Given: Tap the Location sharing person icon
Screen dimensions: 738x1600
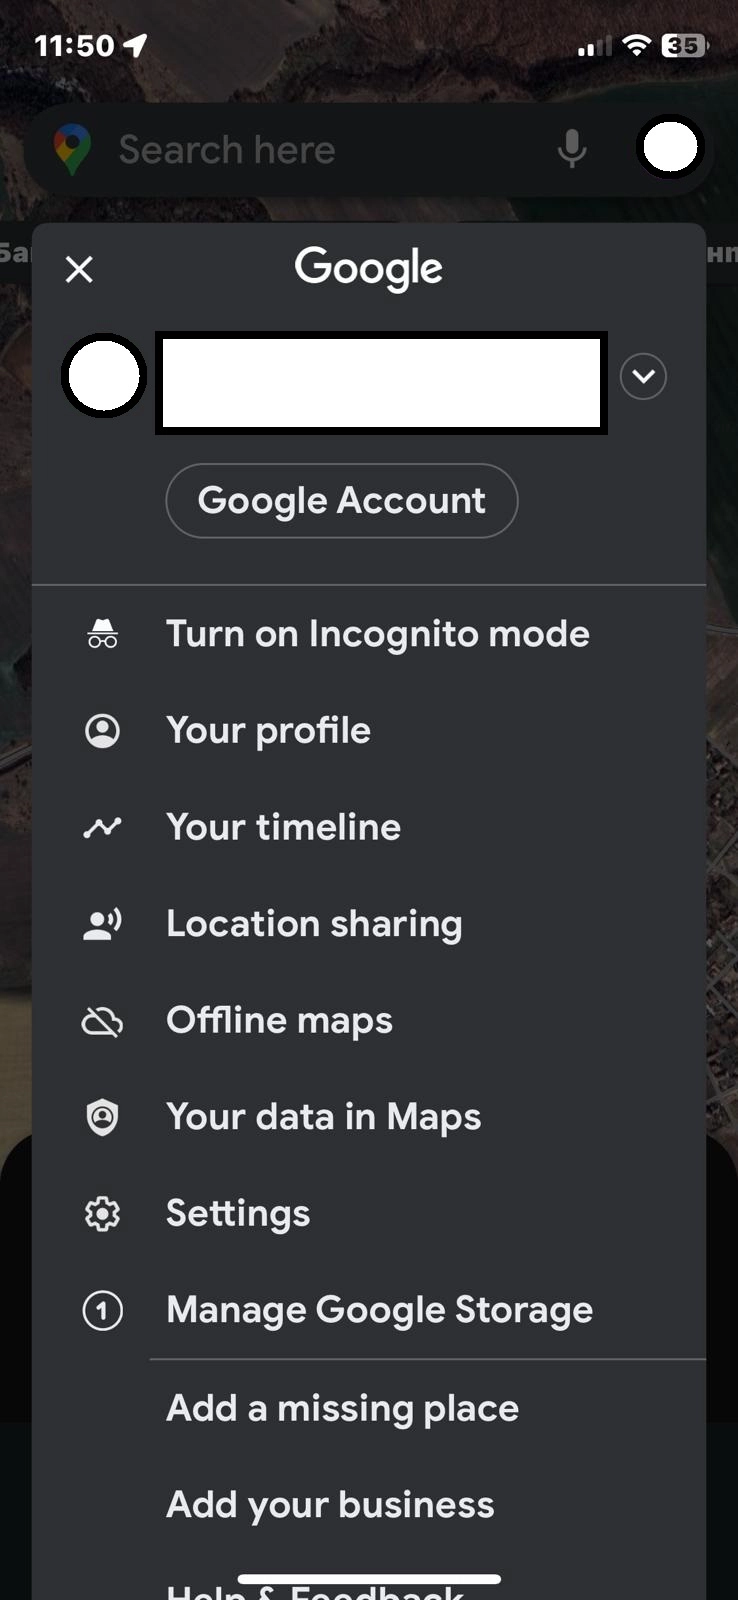Looking at the screenshot, I should coord(102,924).
